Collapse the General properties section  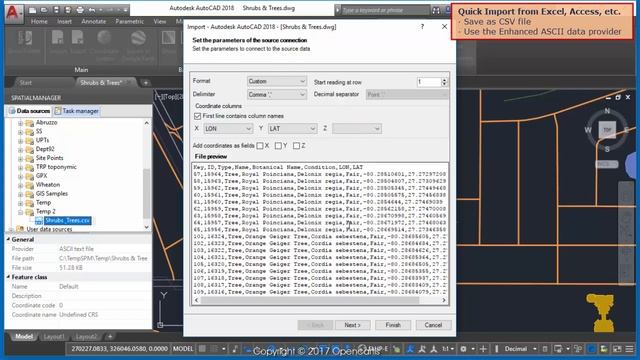8,240
